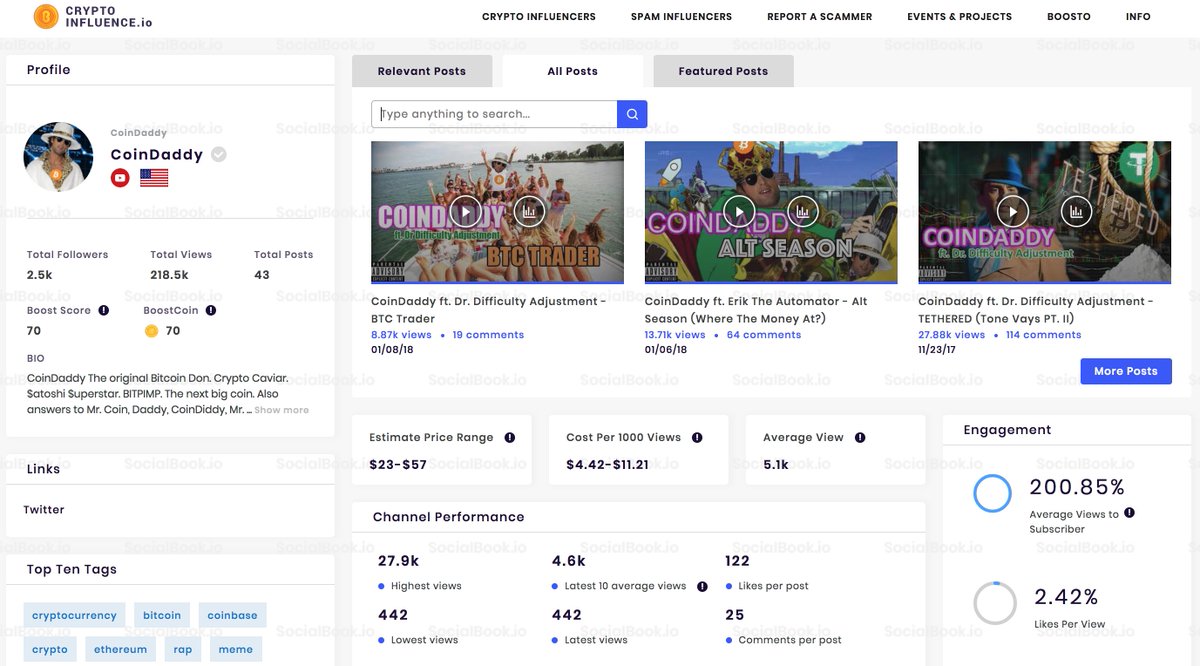The image size is (1200, 666).
Task: Open stats chart icon on BTC Trader video
Action: 529,211
